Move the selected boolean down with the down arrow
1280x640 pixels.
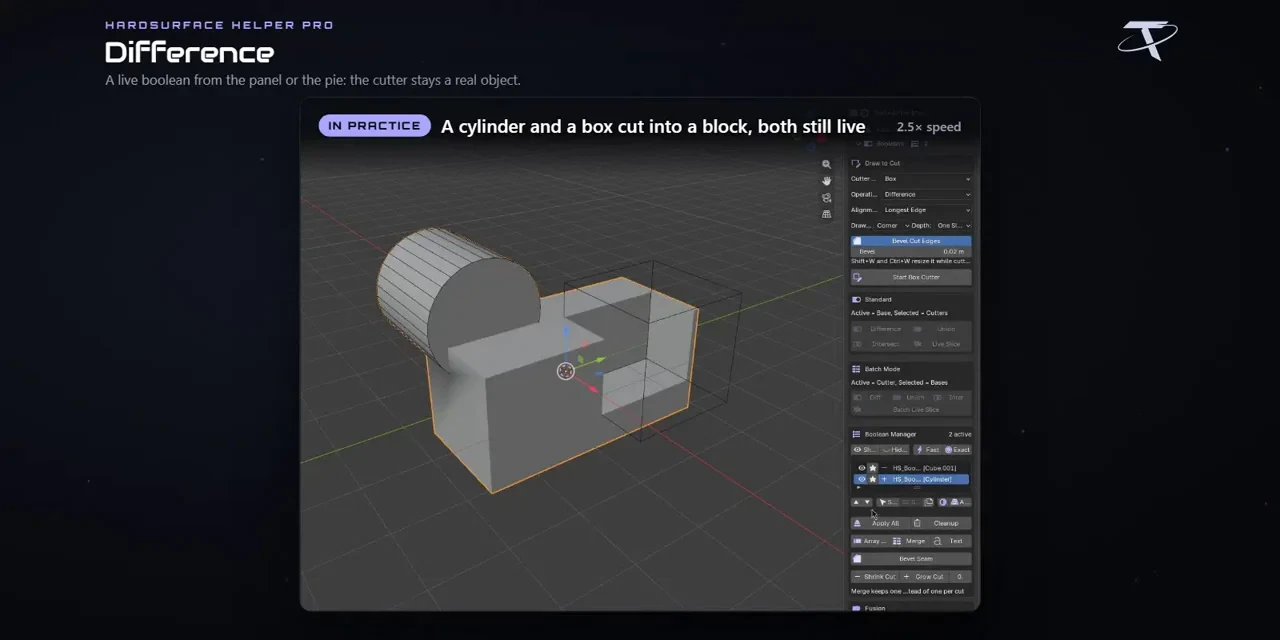[867, 502]
